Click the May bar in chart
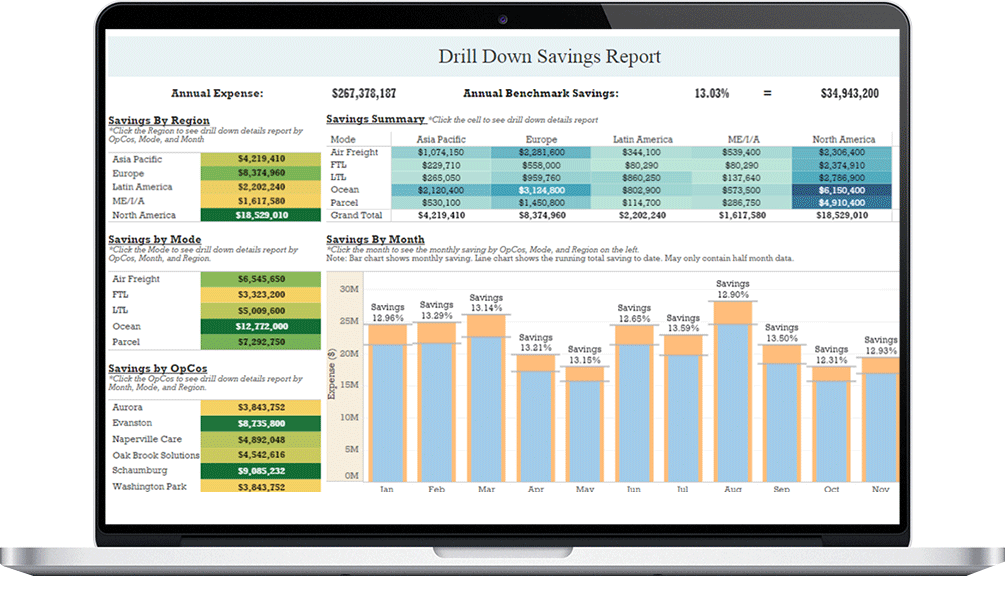Viewport: 1005px width, 600px height. click(x=585, y=424)
